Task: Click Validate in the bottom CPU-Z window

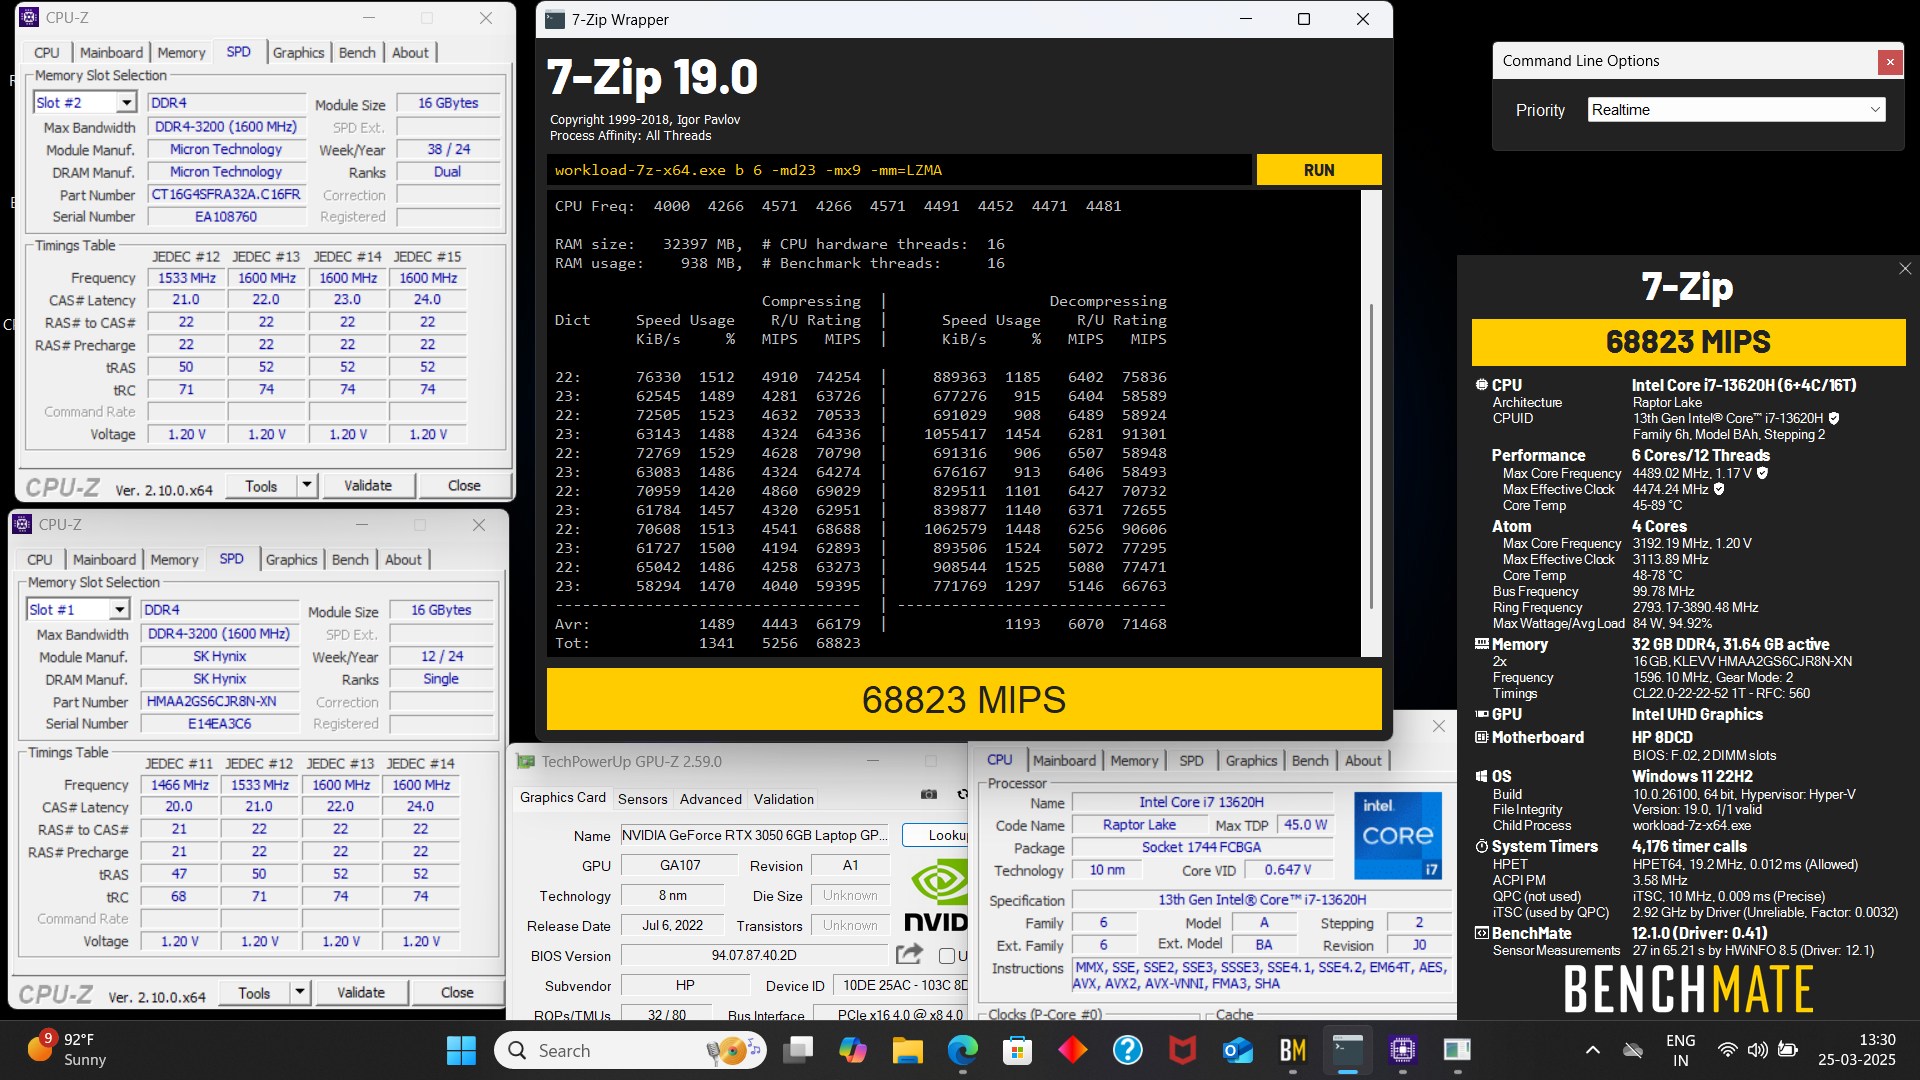Action: pos(361,992)
